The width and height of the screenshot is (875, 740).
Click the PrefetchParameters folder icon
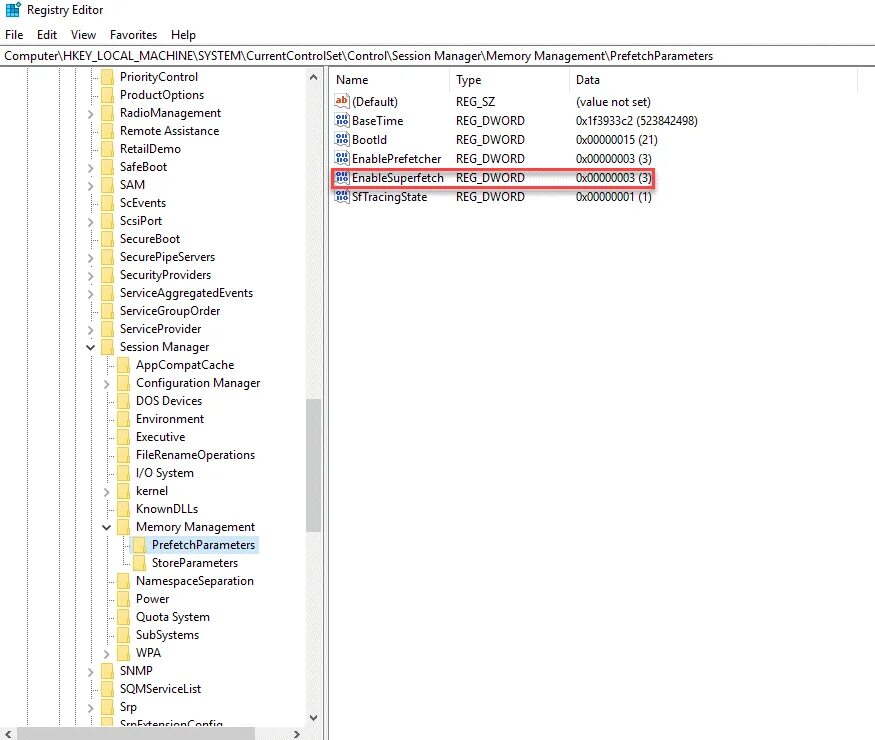[x=140, y=545]
